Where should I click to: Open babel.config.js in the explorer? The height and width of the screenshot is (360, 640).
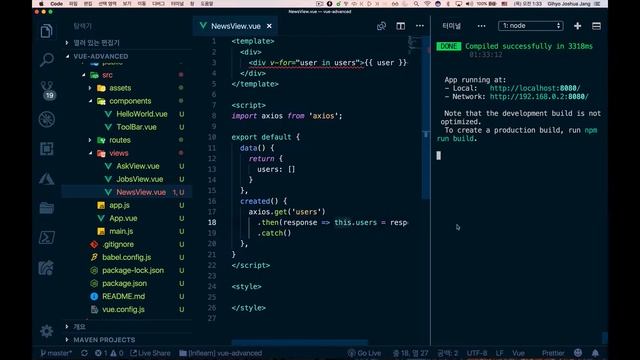[x=126, y=258]
